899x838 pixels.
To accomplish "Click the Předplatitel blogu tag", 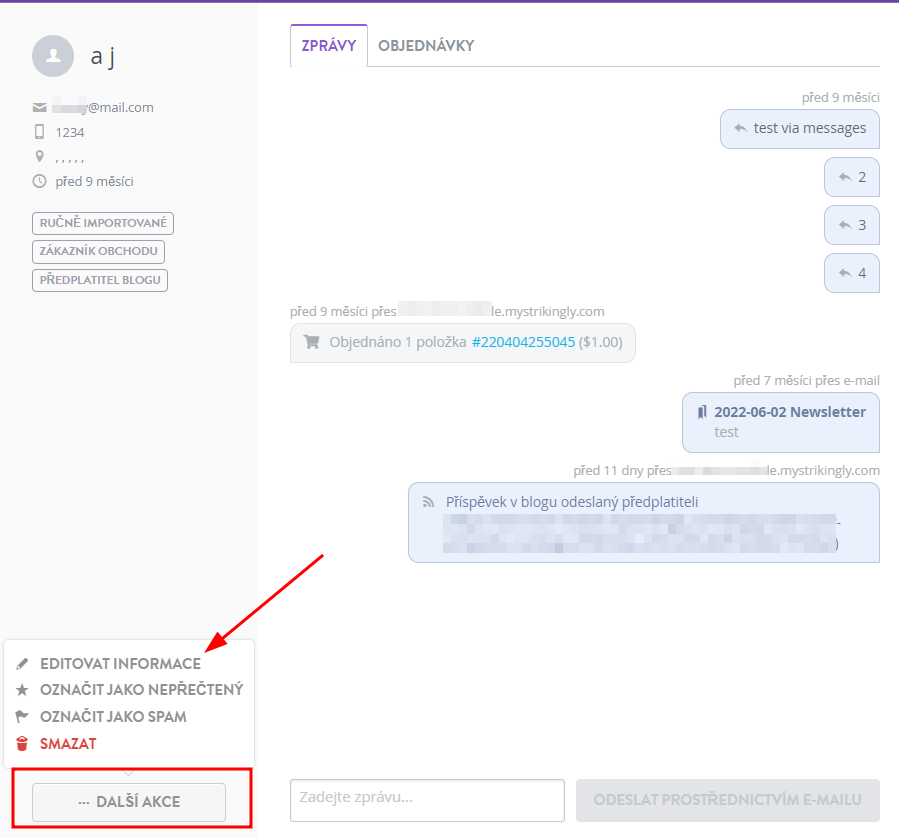I will pos(100,280).
